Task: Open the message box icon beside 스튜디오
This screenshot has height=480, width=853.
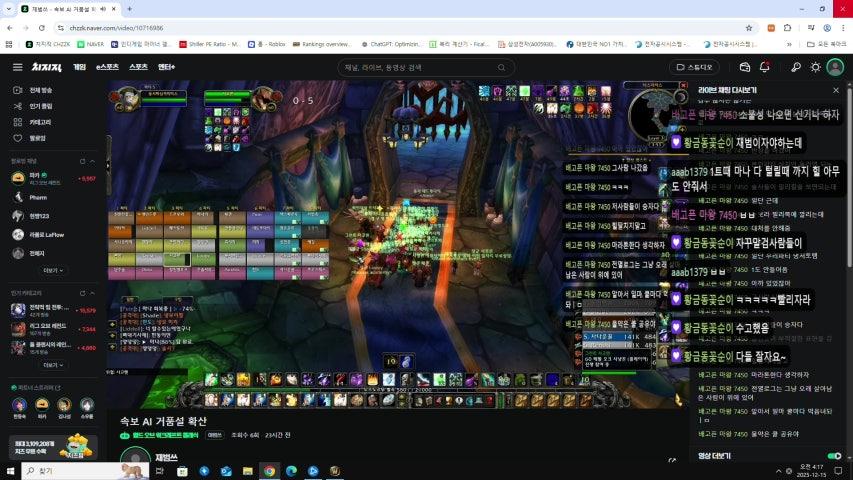Action: point(745,67)
